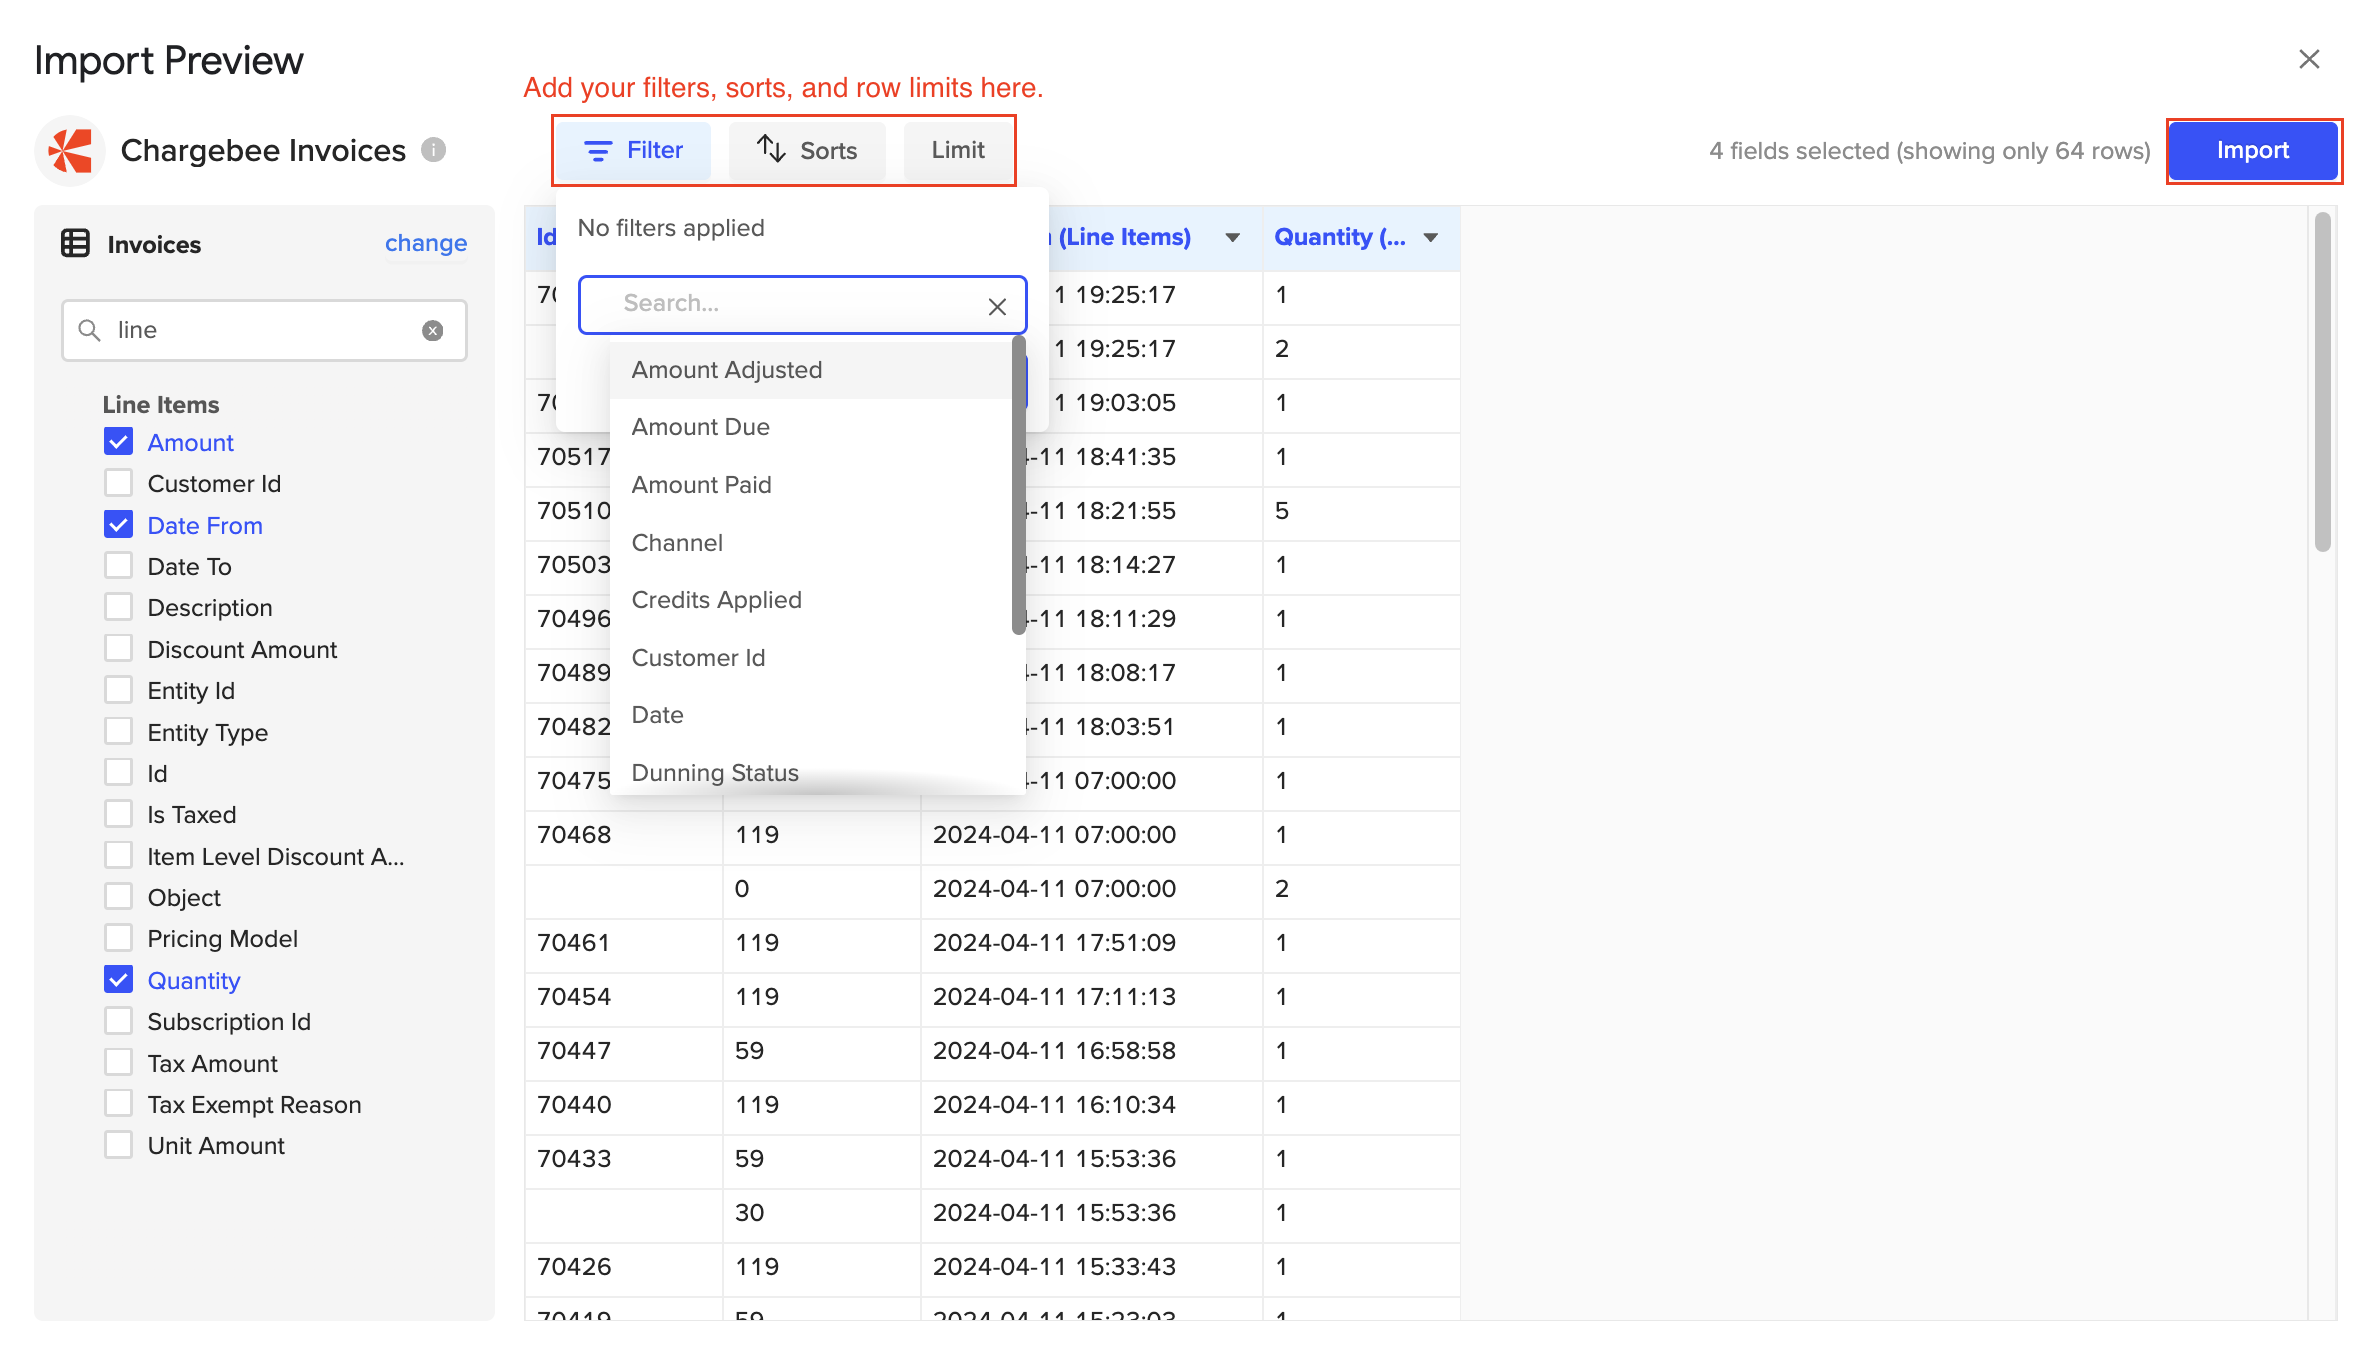Click cell with Id 70426
The width and height of the screenshot is (2374, 1360).
tap(623, 1267)
